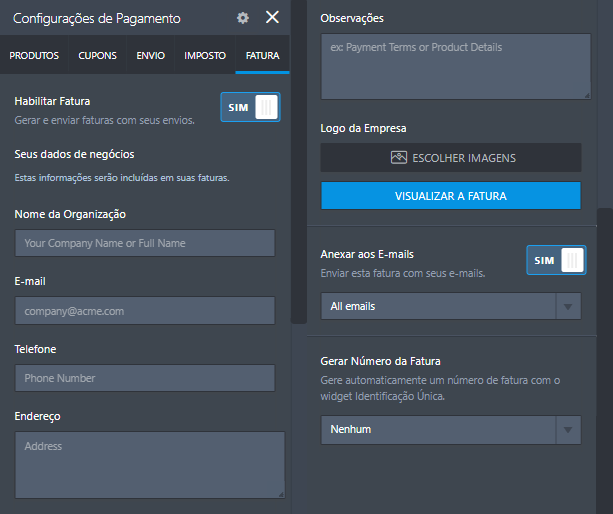Close the Configurações de Pagamento panel
613x514 pixels.
point(272,17)
